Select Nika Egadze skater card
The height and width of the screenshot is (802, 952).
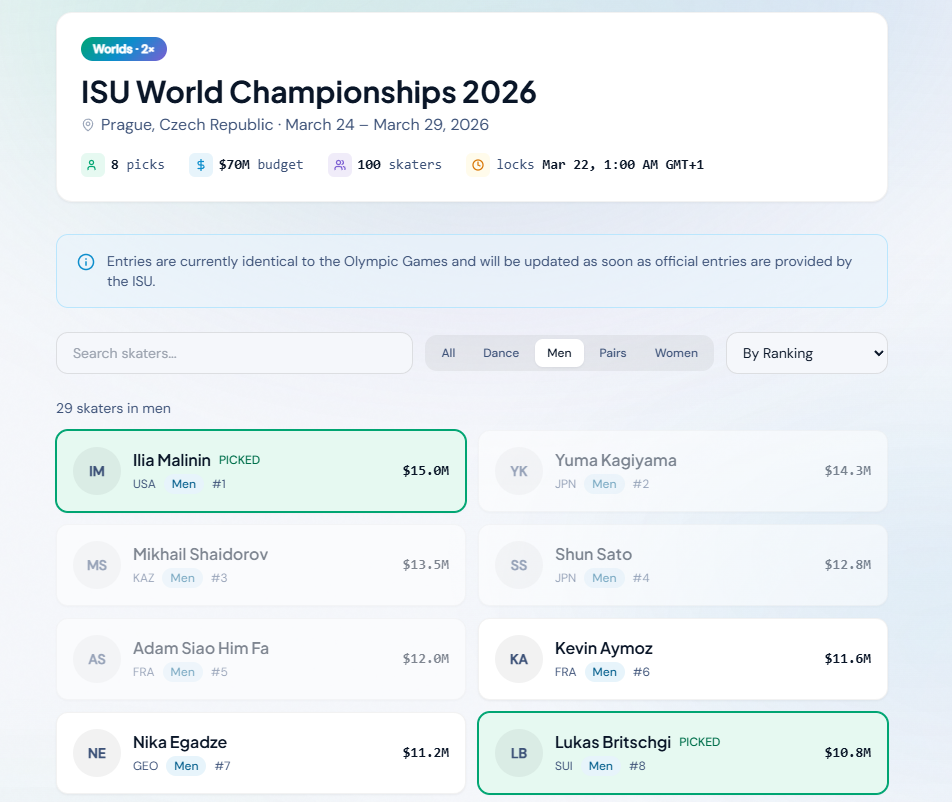[261, 753]
